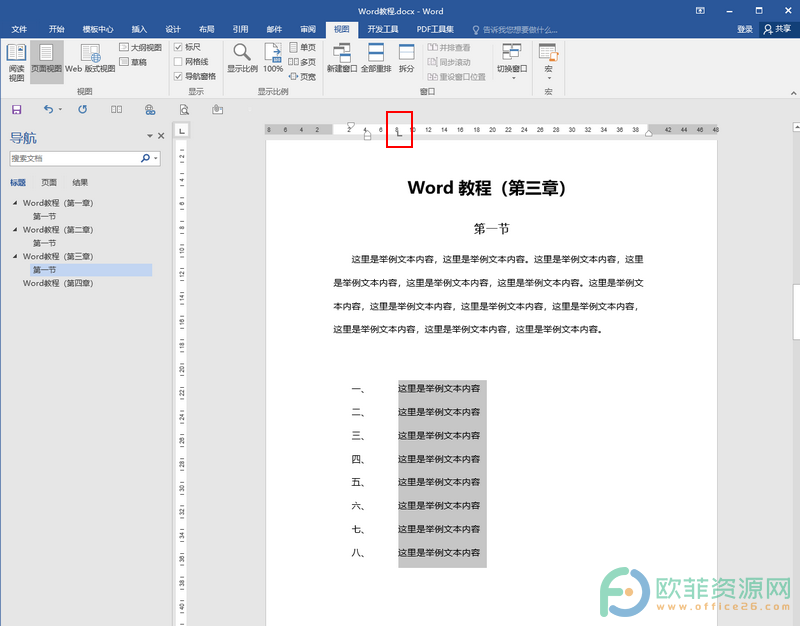The height and width of the screenshot is (626, 800).
Task: Click the vertical scrollbar thumb
Action: [x=796, y=311]
